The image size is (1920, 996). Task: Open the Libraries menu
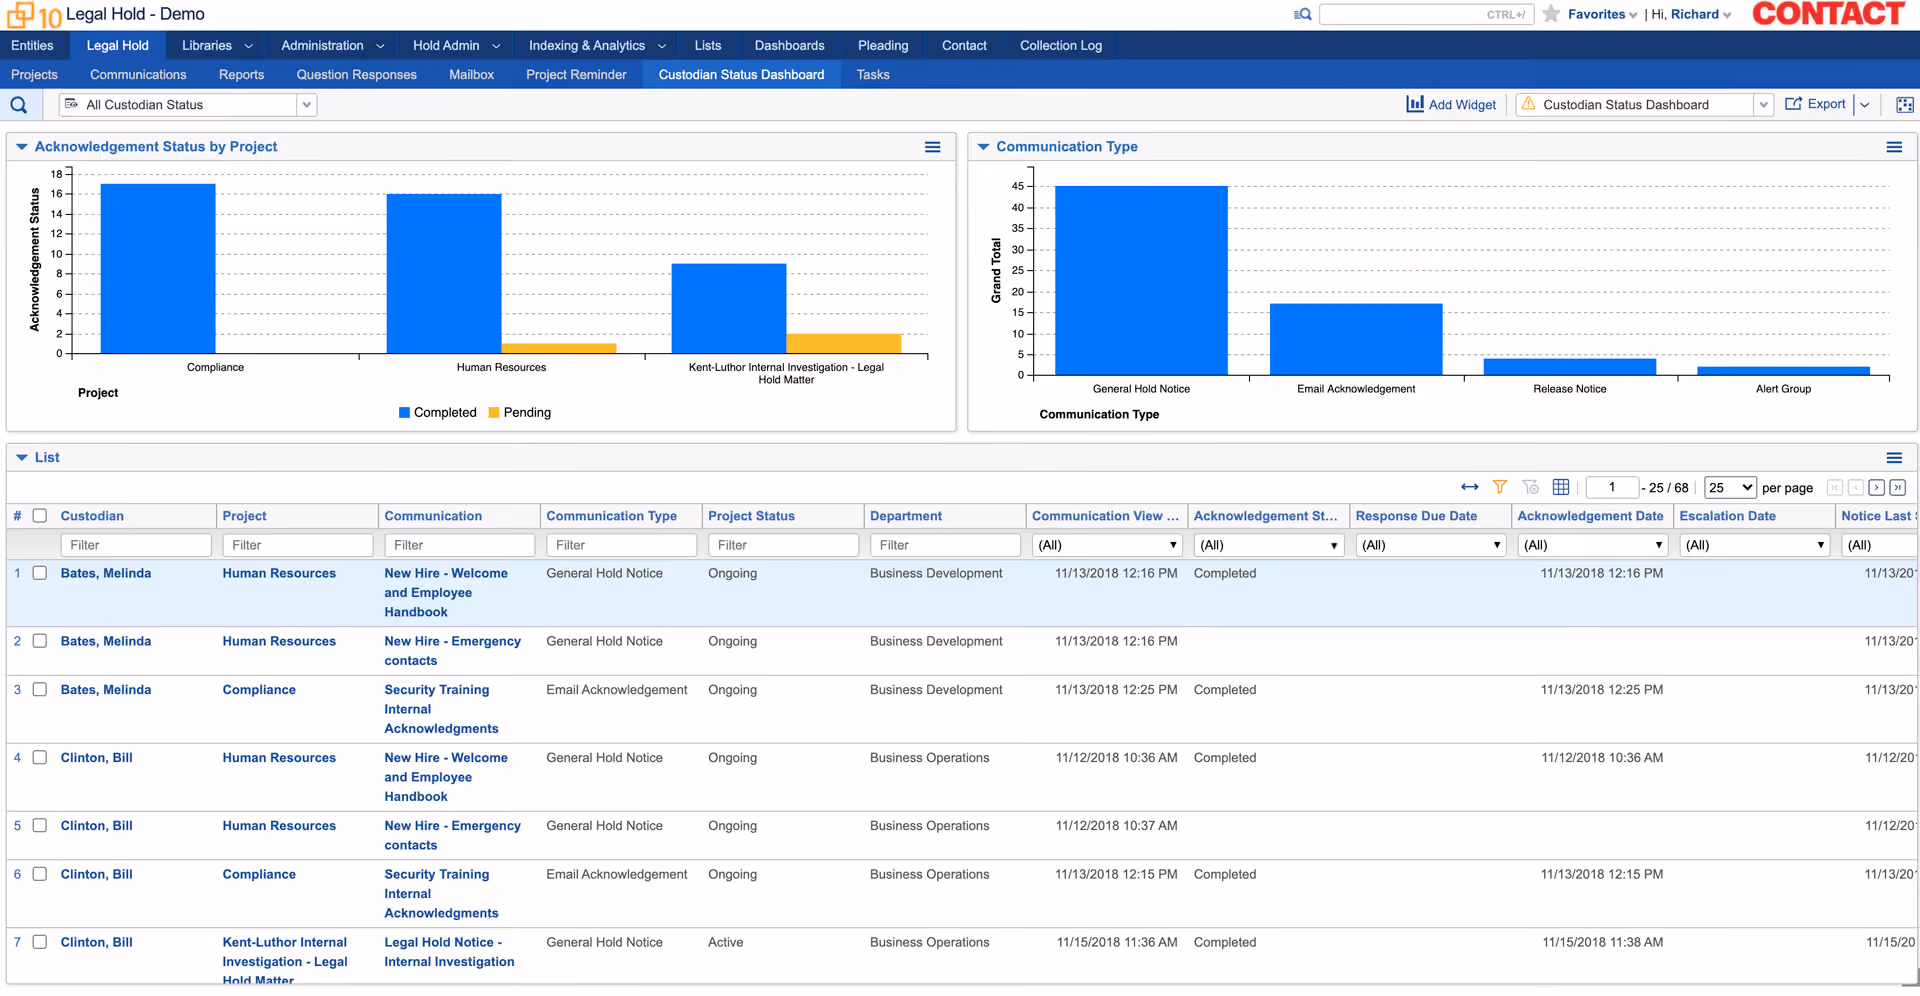[217, 46]
